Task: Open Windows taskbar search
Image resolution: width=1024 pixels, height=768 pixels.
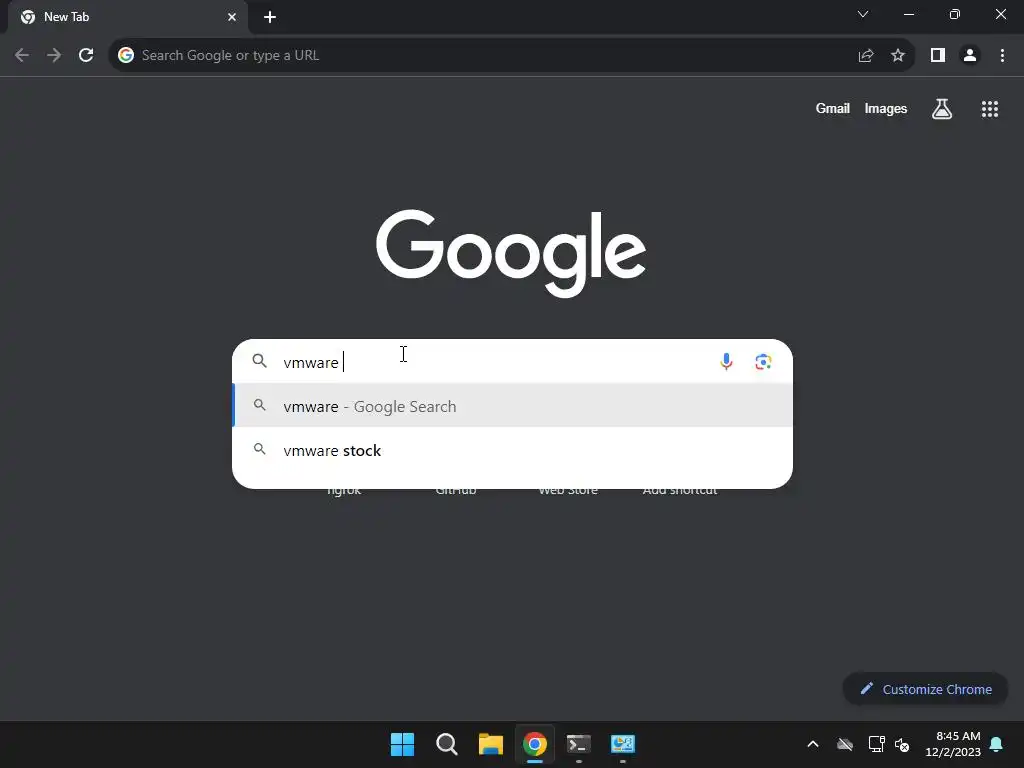Action: tap(447, 744)
